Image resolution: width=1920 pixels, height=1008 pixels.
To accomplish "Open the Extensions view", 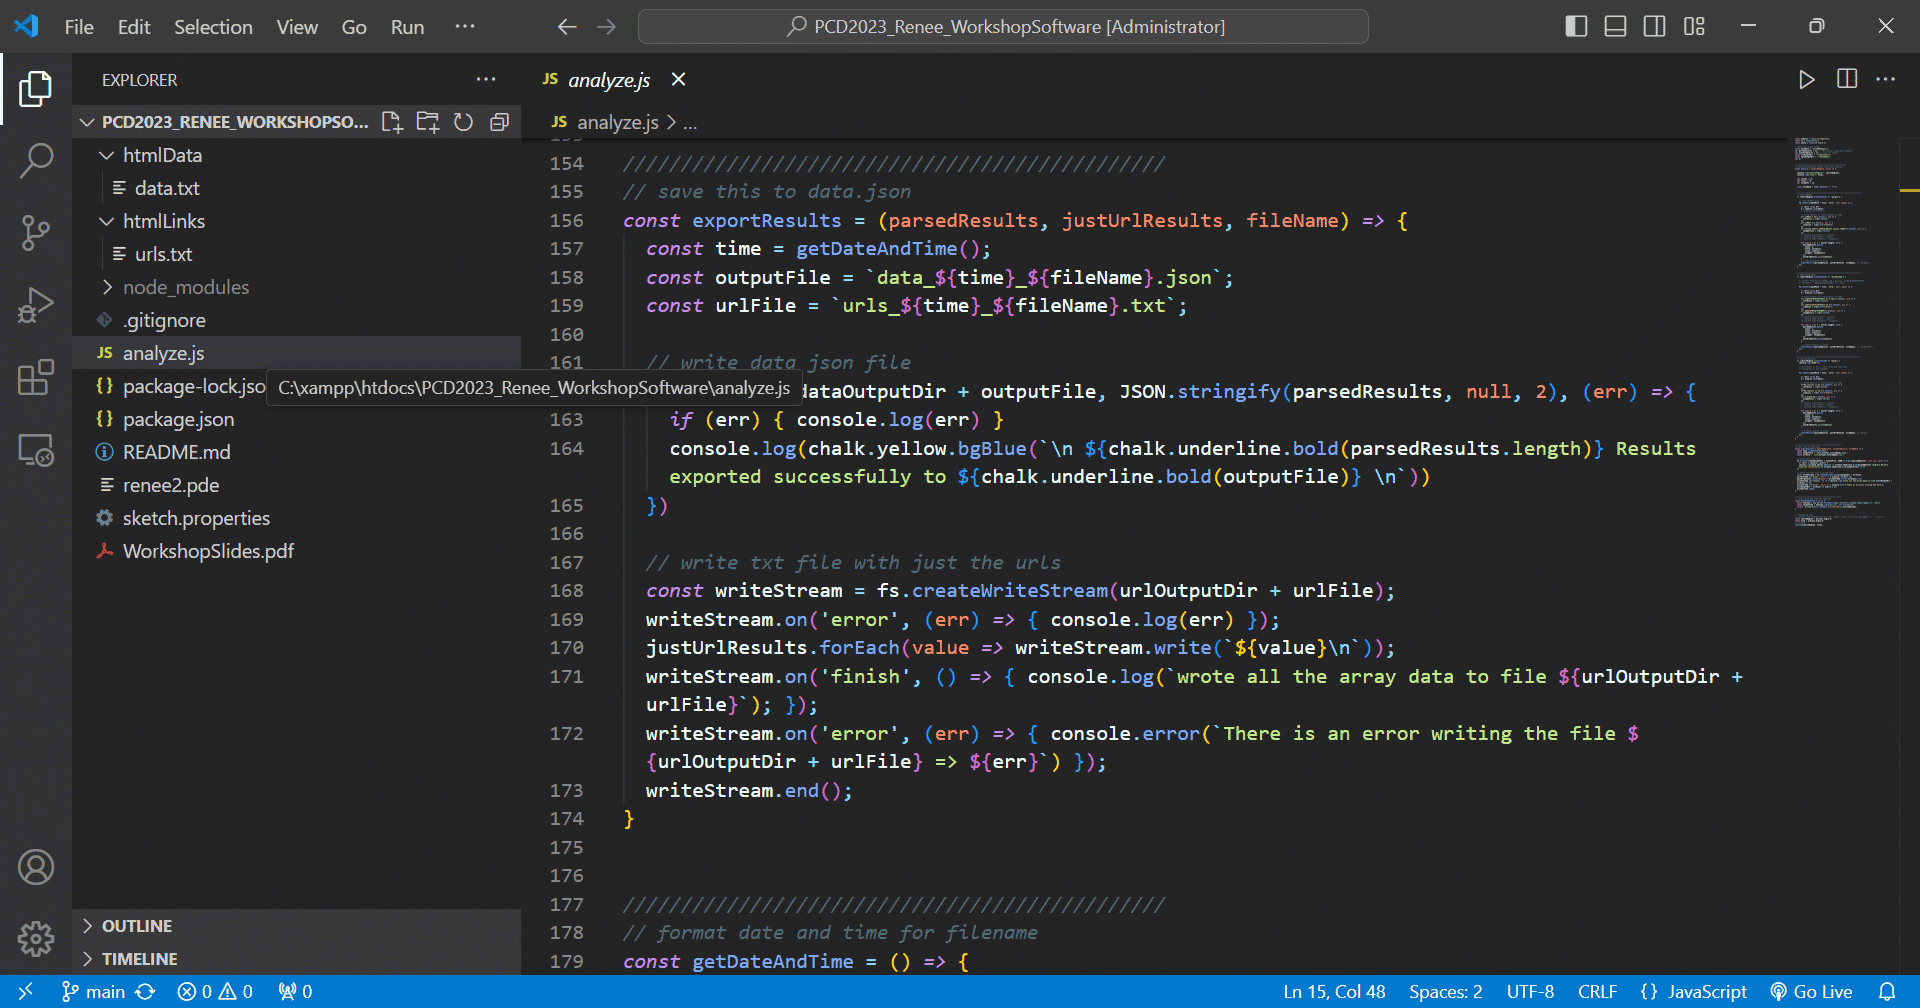I will pos(36,377).
